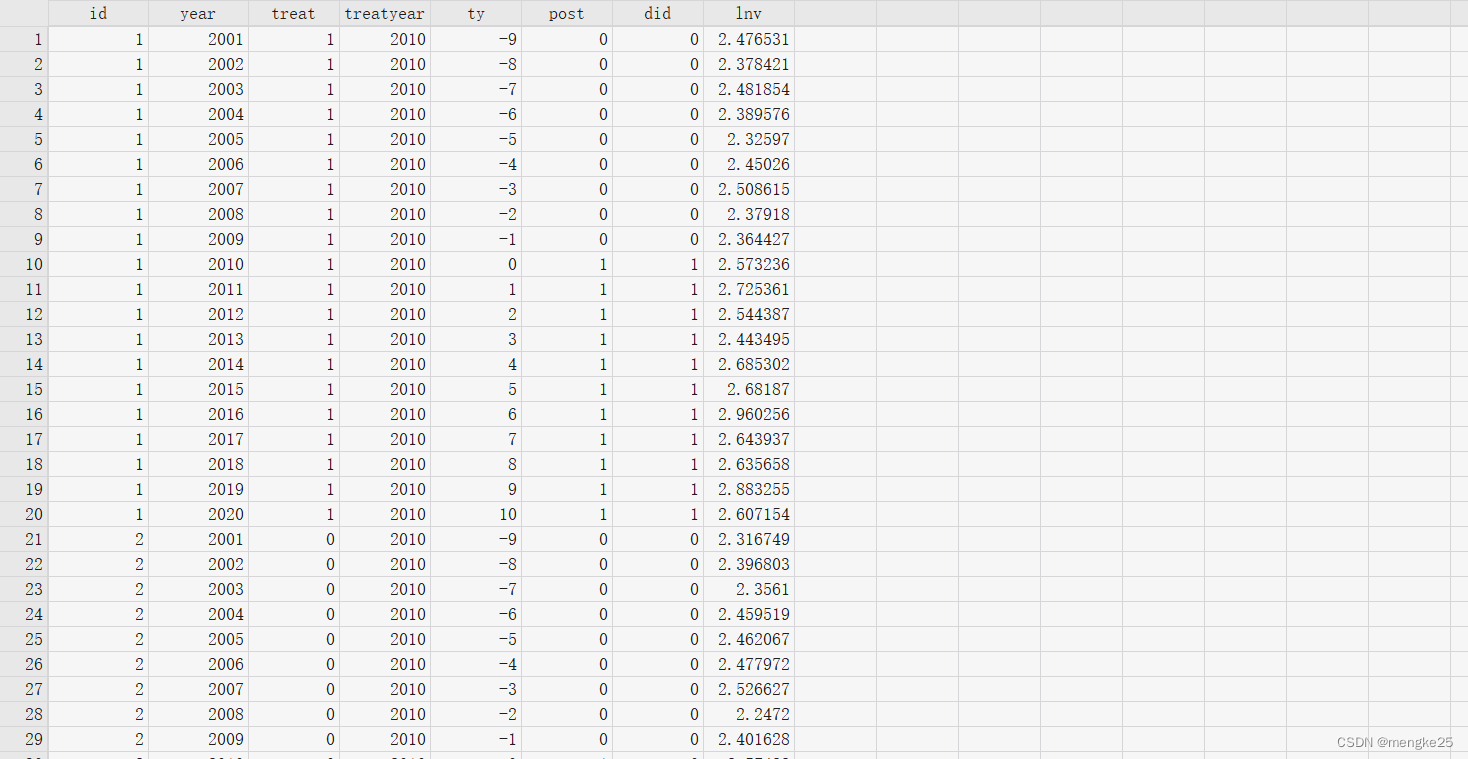The image size is (1468, 759).
Task: Click treat cell in row 21
Action: (294, 539)
